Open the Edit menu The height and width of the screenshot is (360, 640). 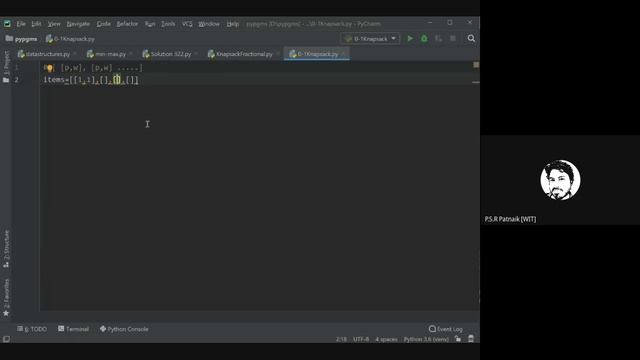tap(36, 24)
